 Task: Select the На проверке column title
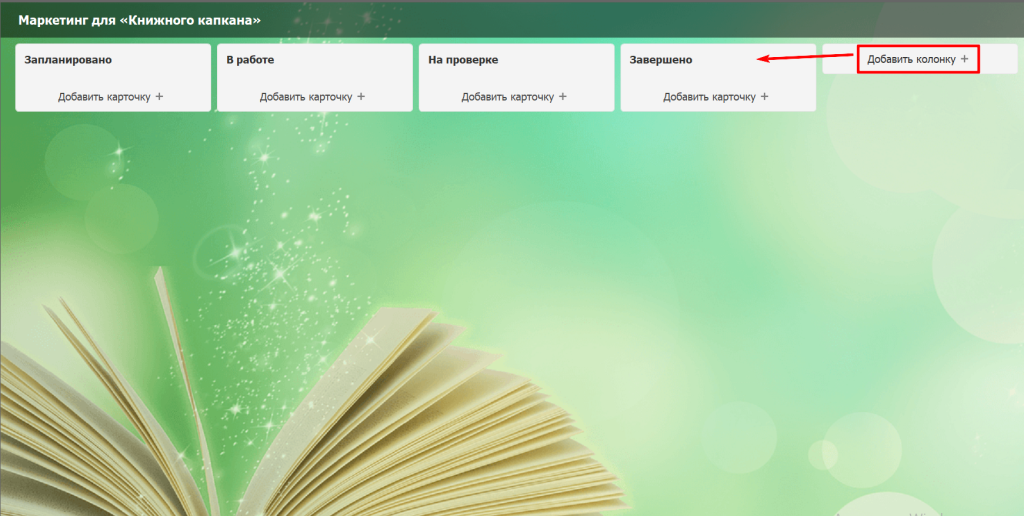tap(463, 60)
